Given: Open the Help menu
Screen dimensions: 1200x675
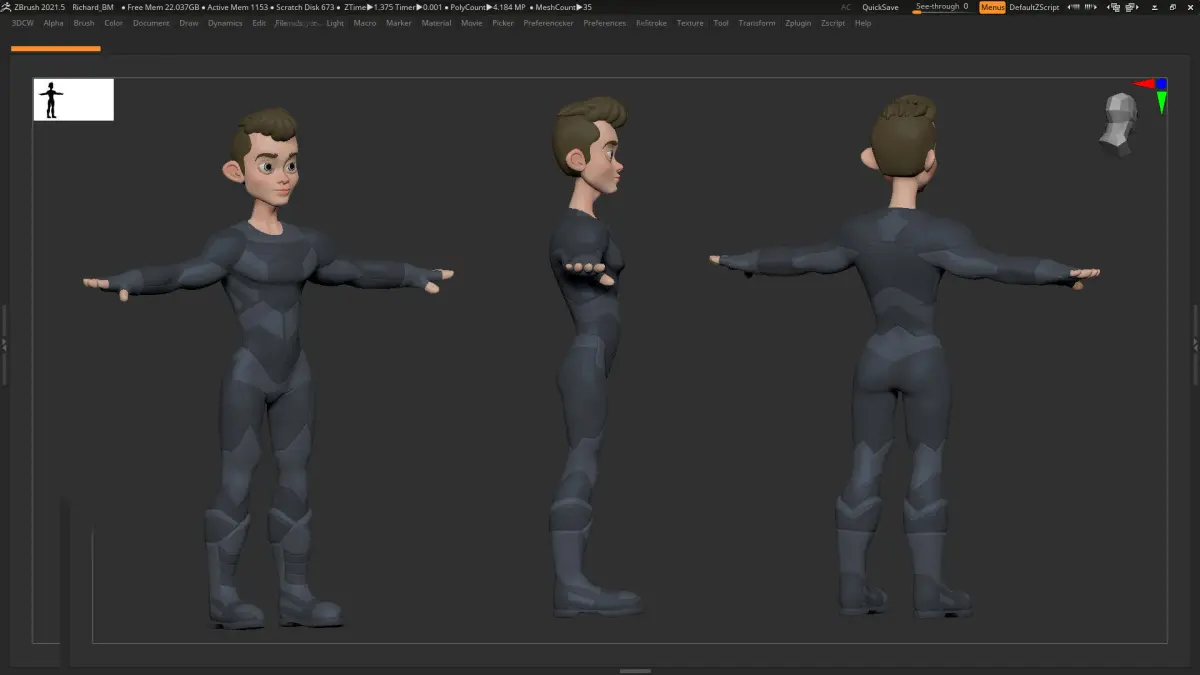Looking at the screenshot, I should tap(863, 23).
